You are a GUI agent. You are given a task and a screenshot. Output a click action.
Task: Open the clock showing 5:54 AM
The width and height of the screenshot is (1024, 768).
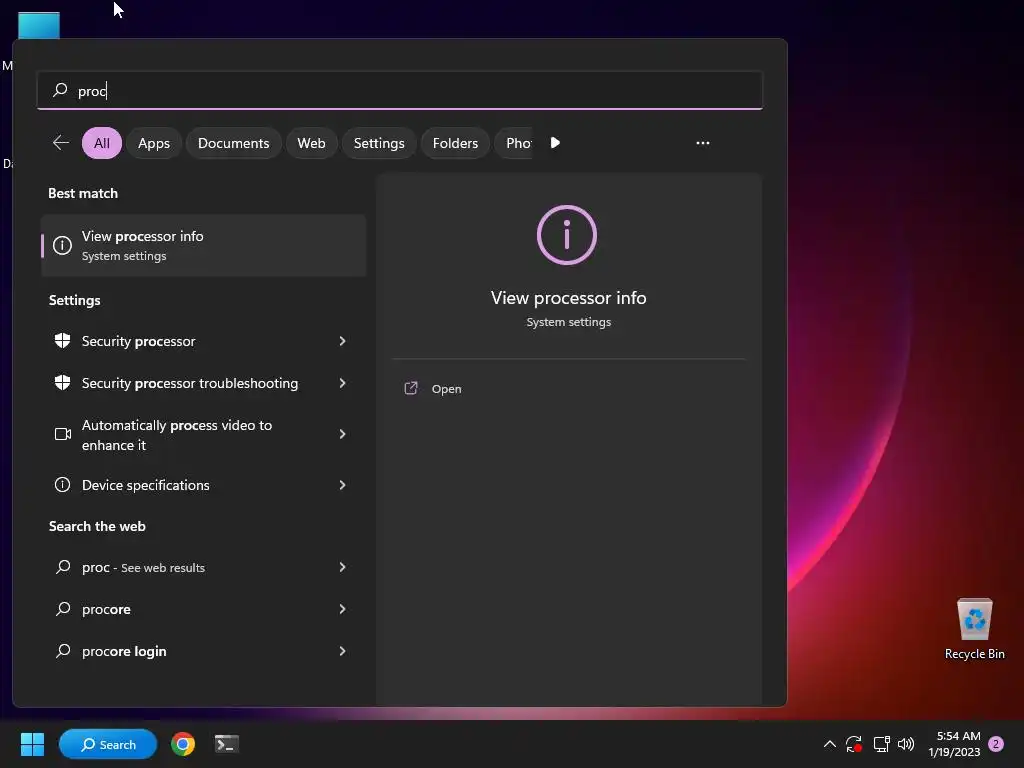pos(955,744)
